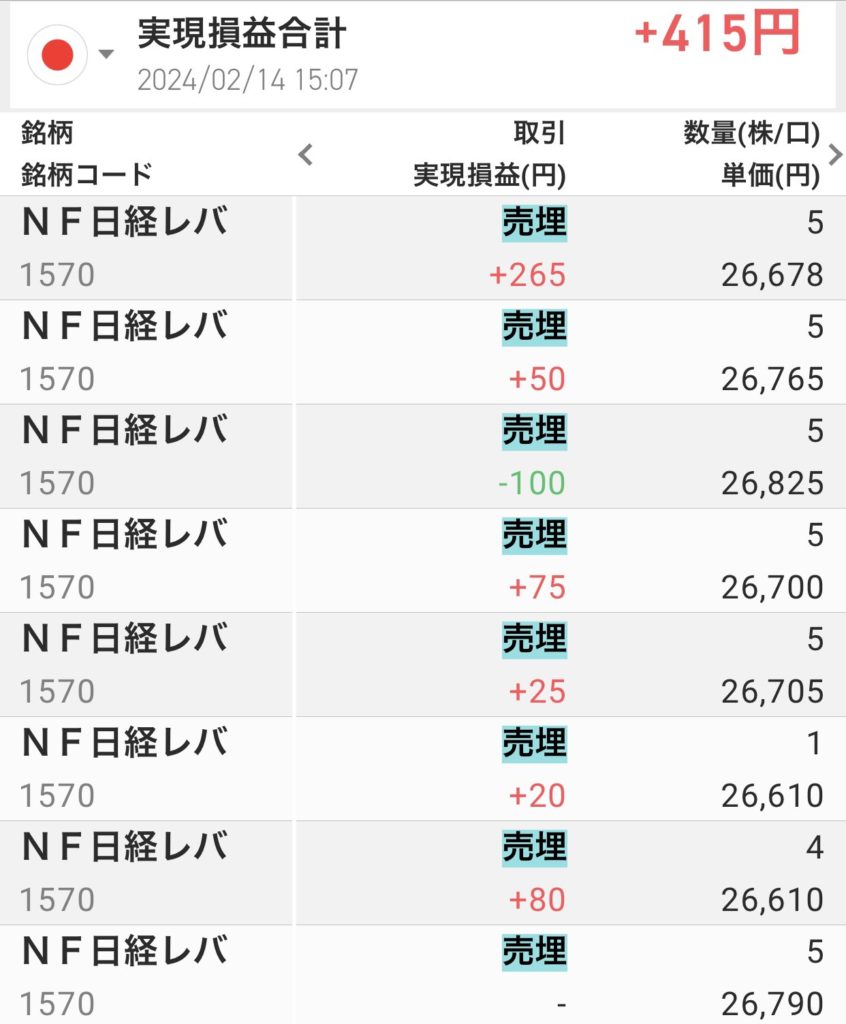846x1024 pixels.
Task: Click 売埋 badge in the 26,678 row
Action: pos(534,222)
